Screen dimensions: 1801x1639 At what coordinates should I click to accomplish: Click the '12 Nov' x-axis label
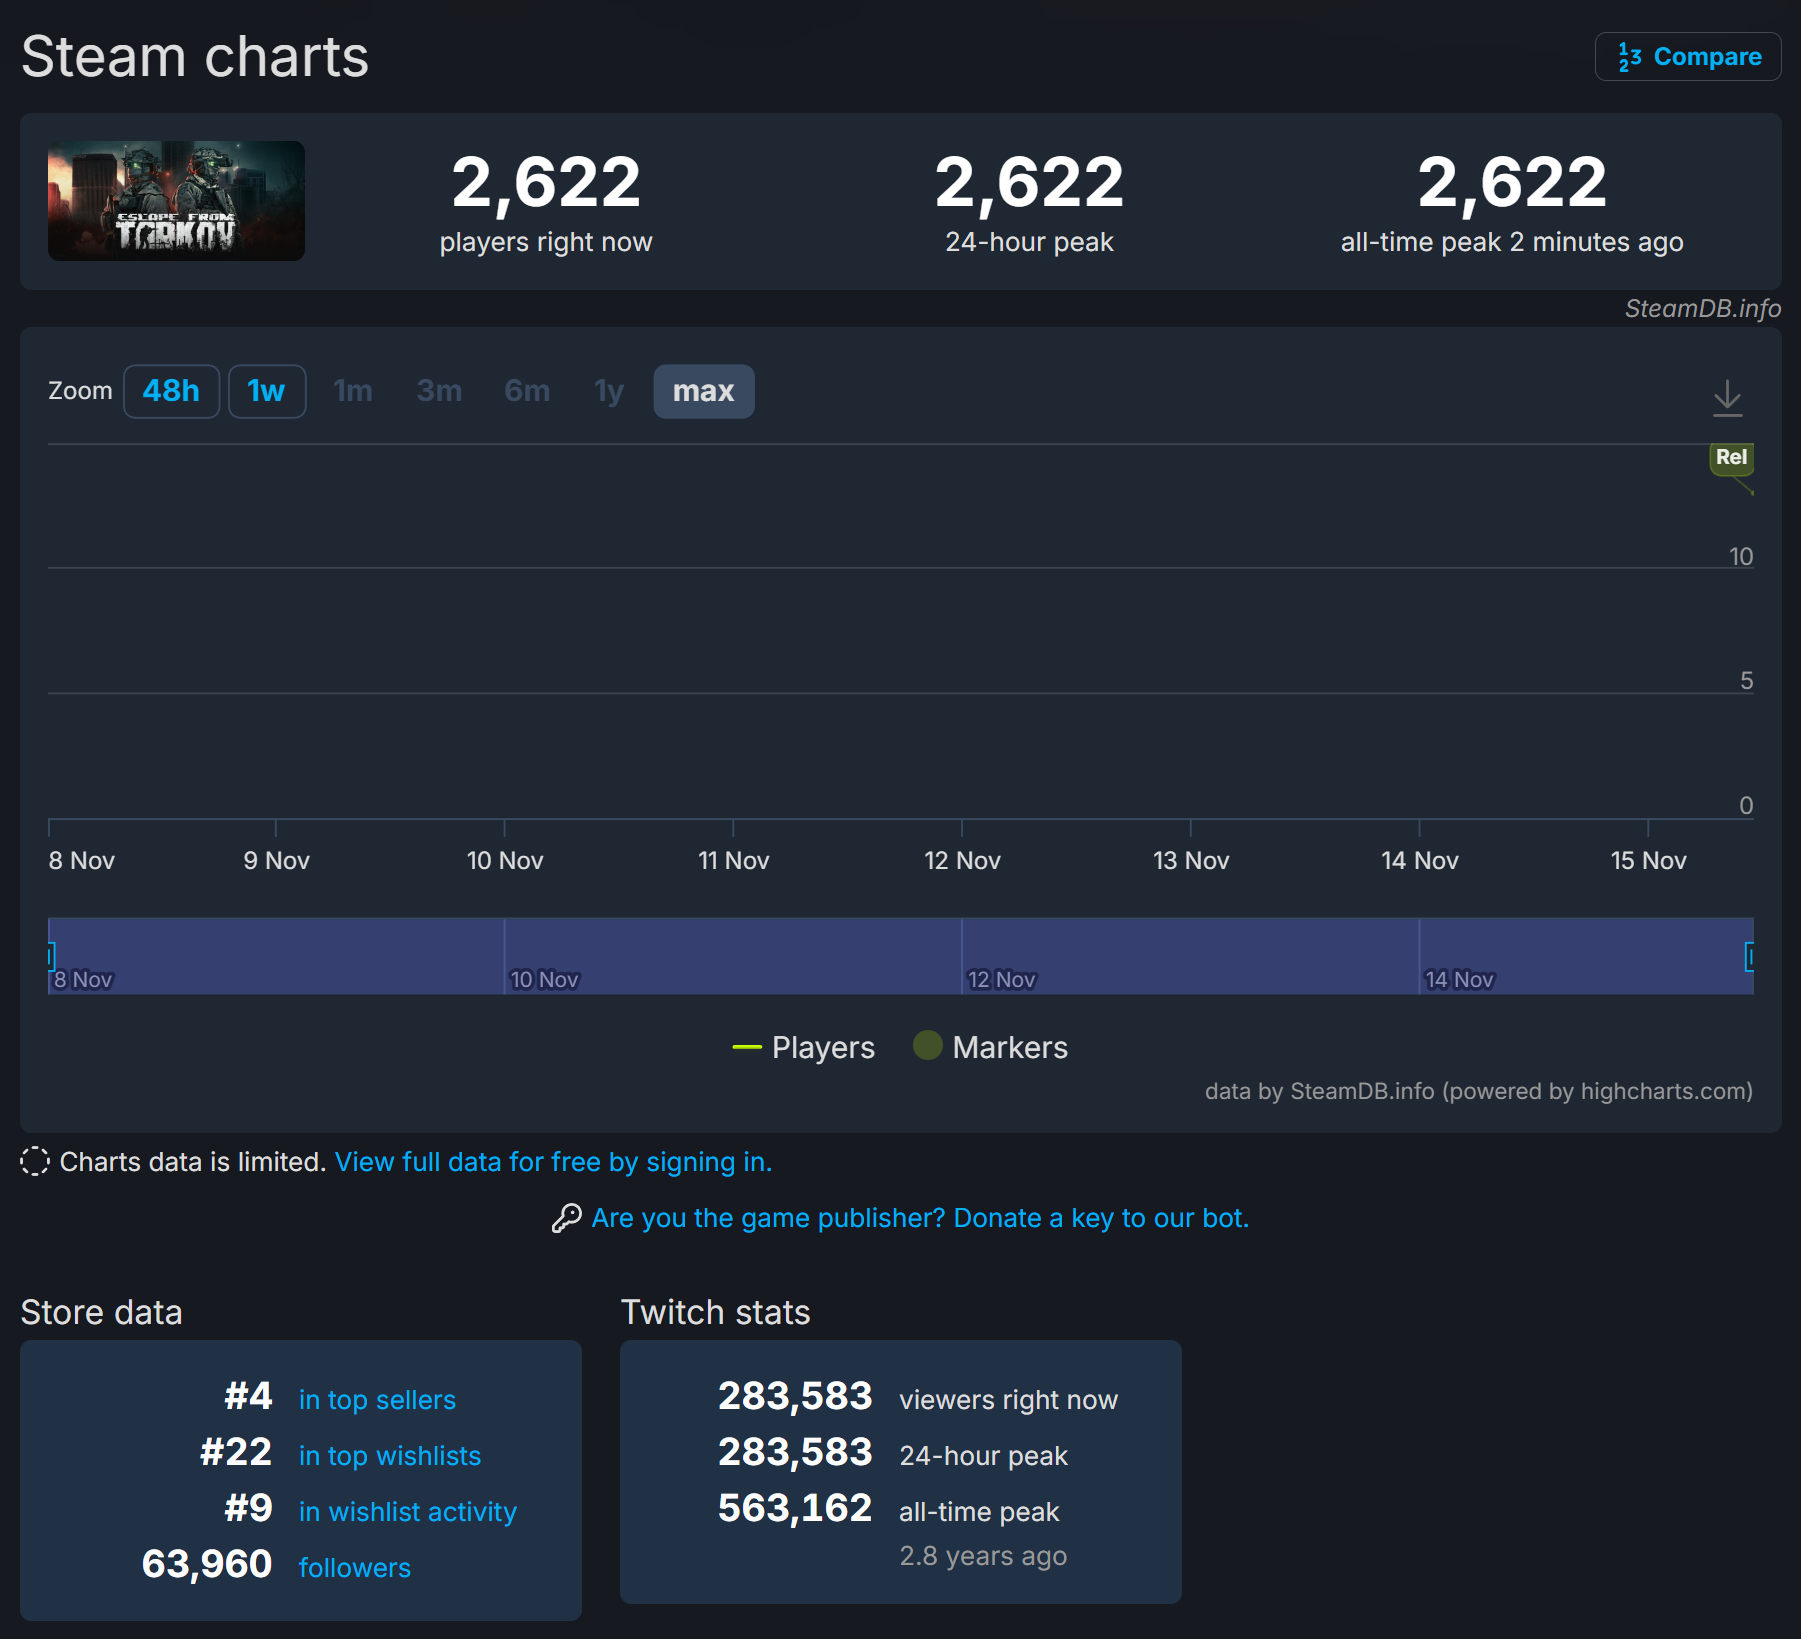(x=962, y=861)
